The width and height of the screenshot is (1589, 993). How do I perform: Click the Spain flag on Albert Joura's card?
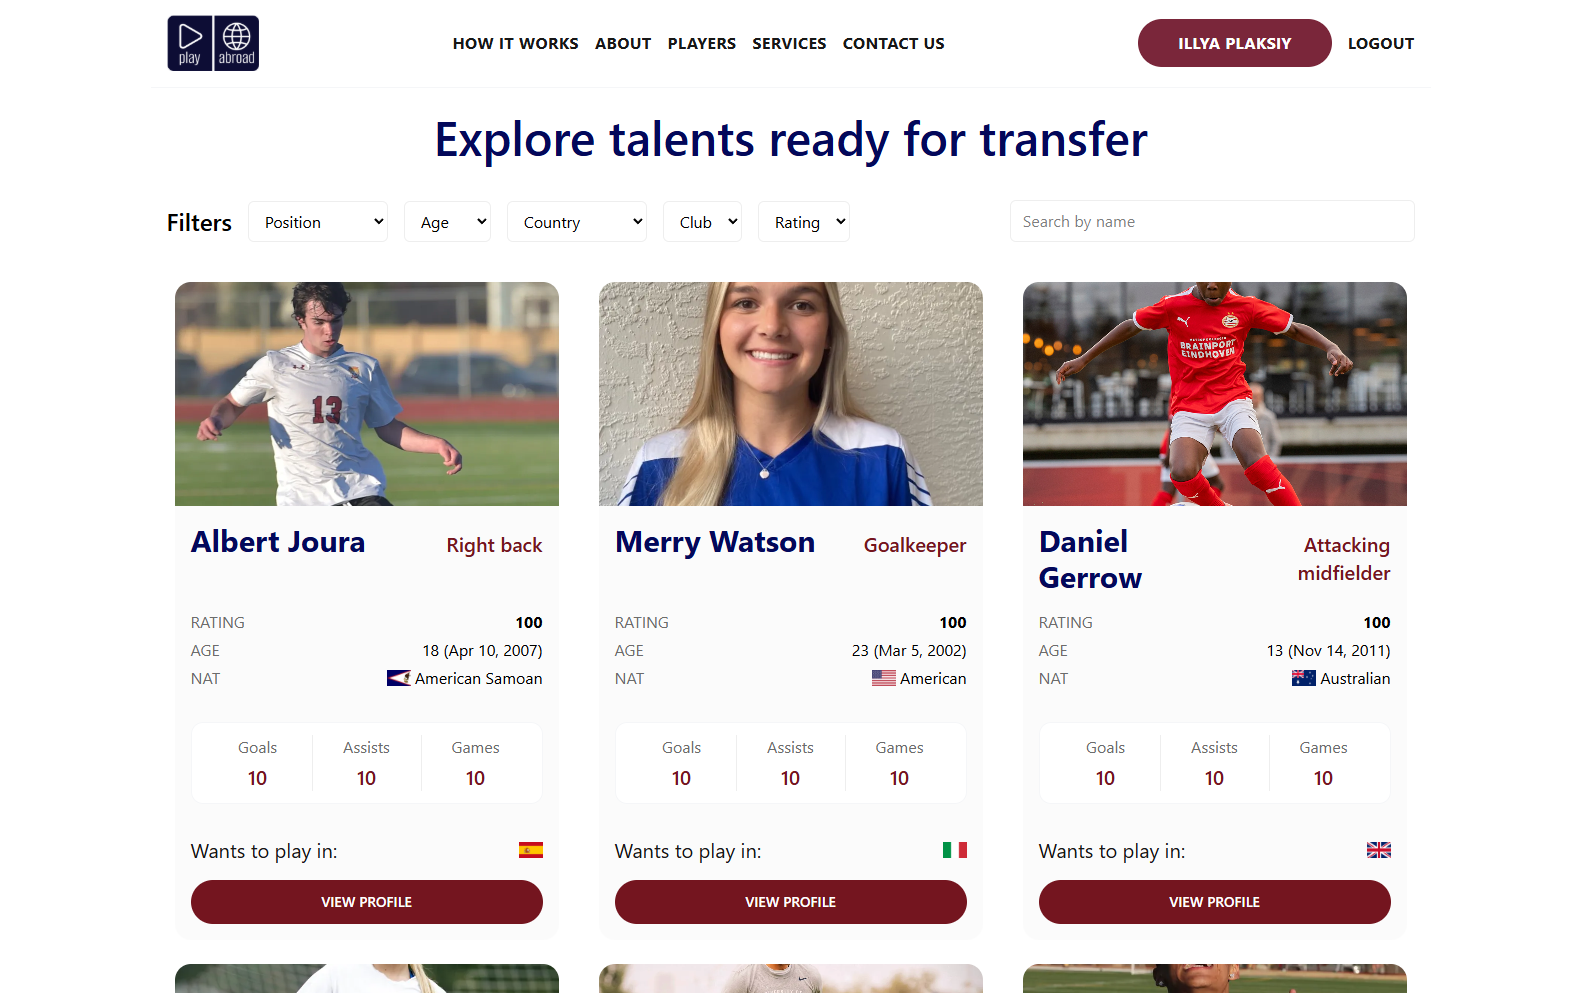coord(531,850)
